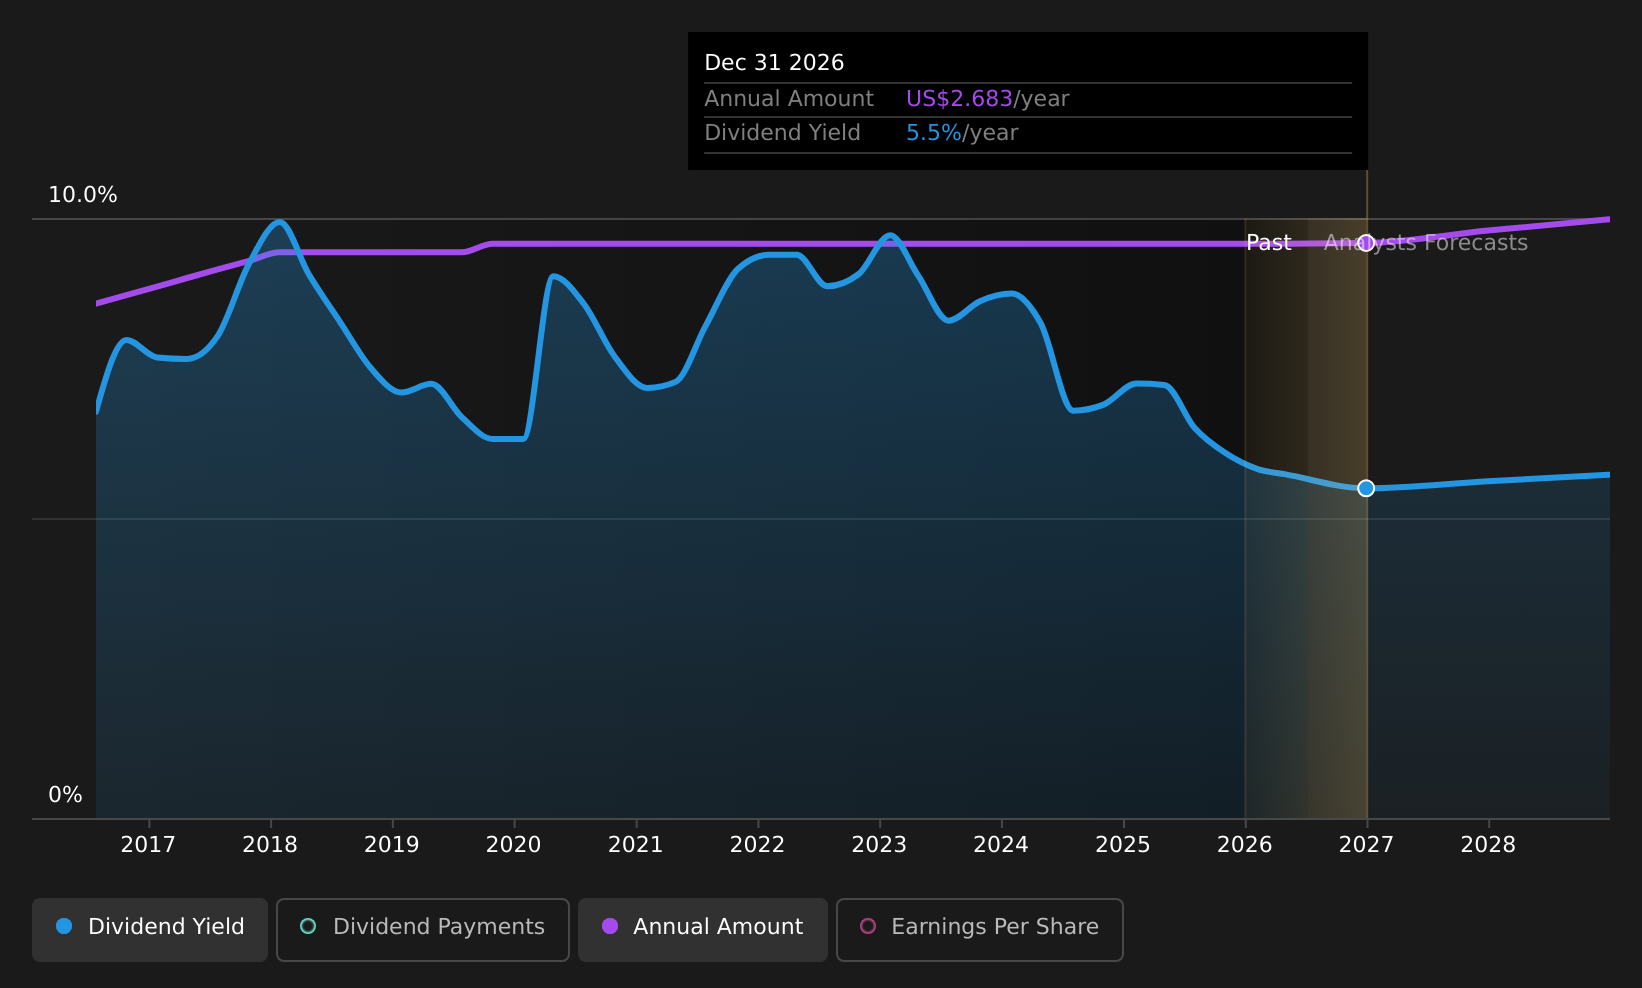
Task: Click the 2027 x-axis year label
Action: pos(1366,845)
